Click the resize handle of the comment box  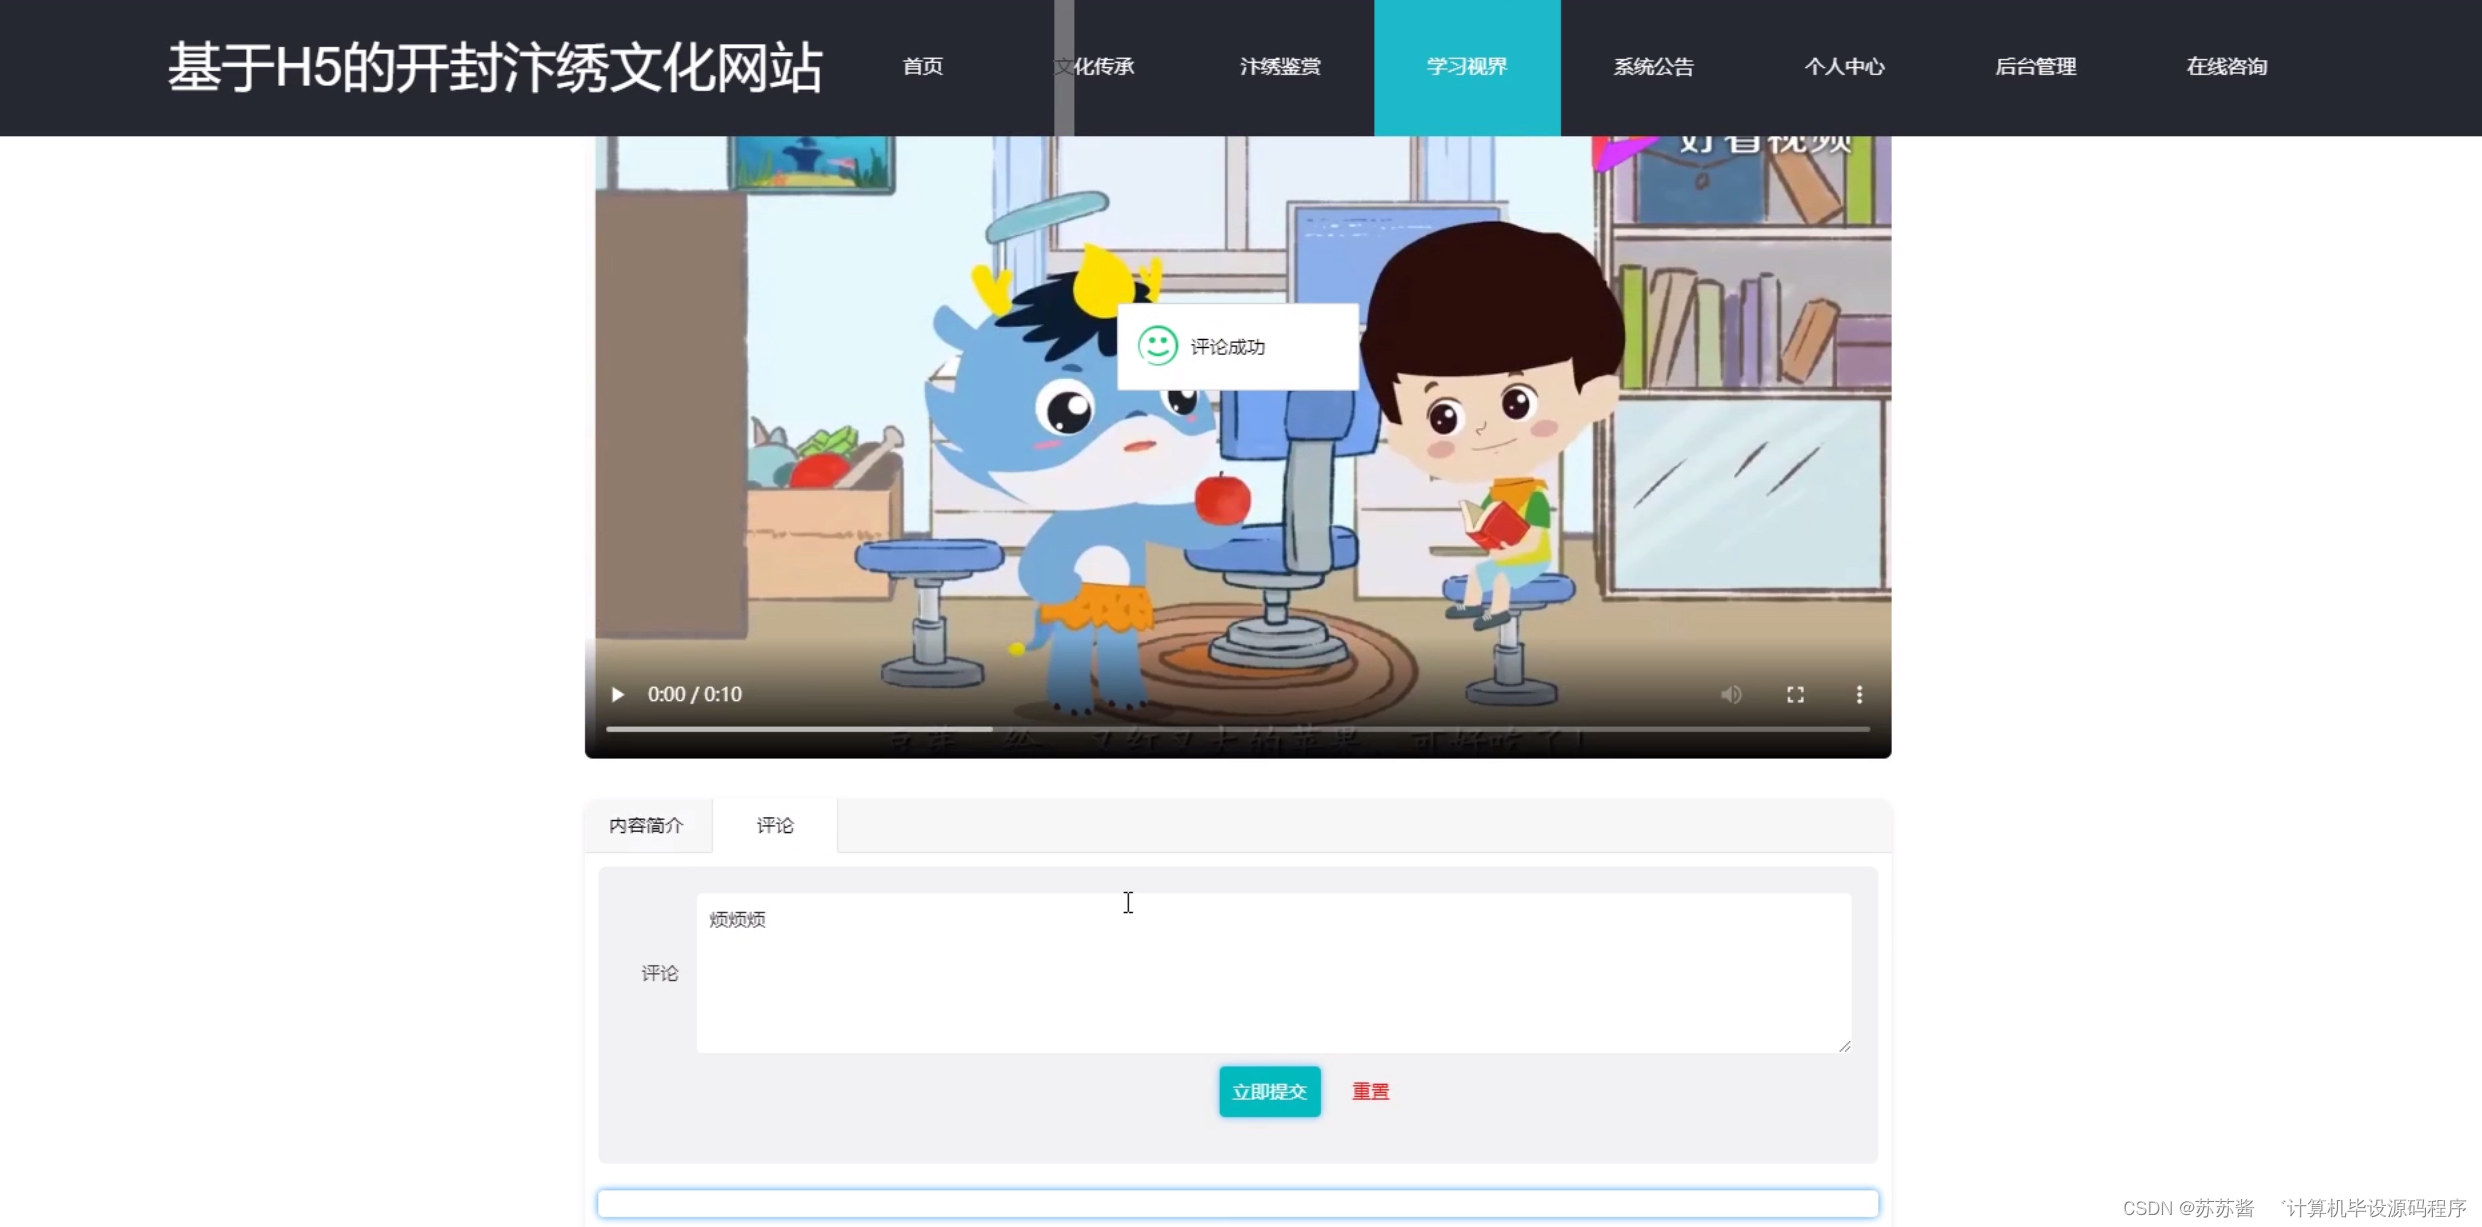(1844, 1046)
